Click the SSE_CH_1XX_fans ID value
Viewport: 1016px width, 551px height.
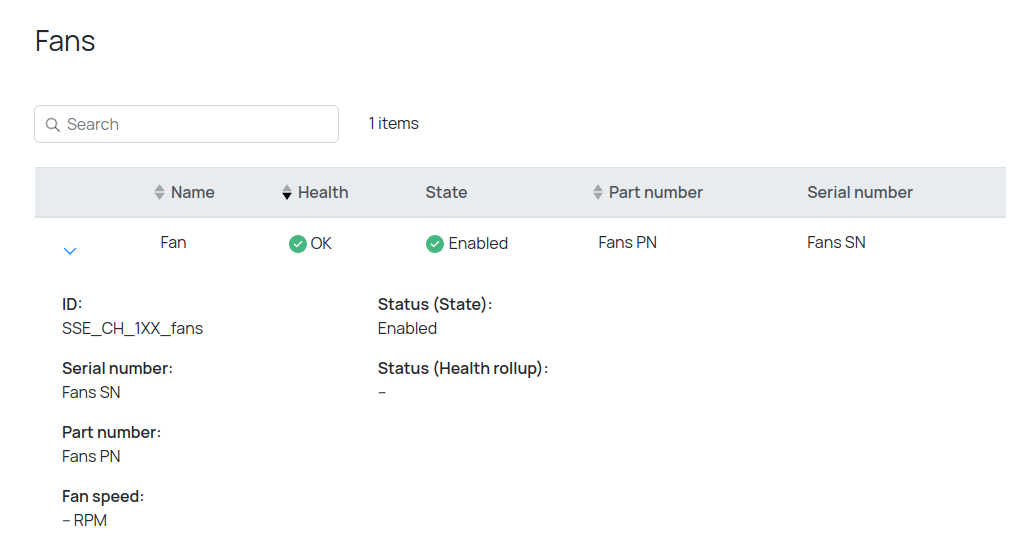tap(132, 328)
